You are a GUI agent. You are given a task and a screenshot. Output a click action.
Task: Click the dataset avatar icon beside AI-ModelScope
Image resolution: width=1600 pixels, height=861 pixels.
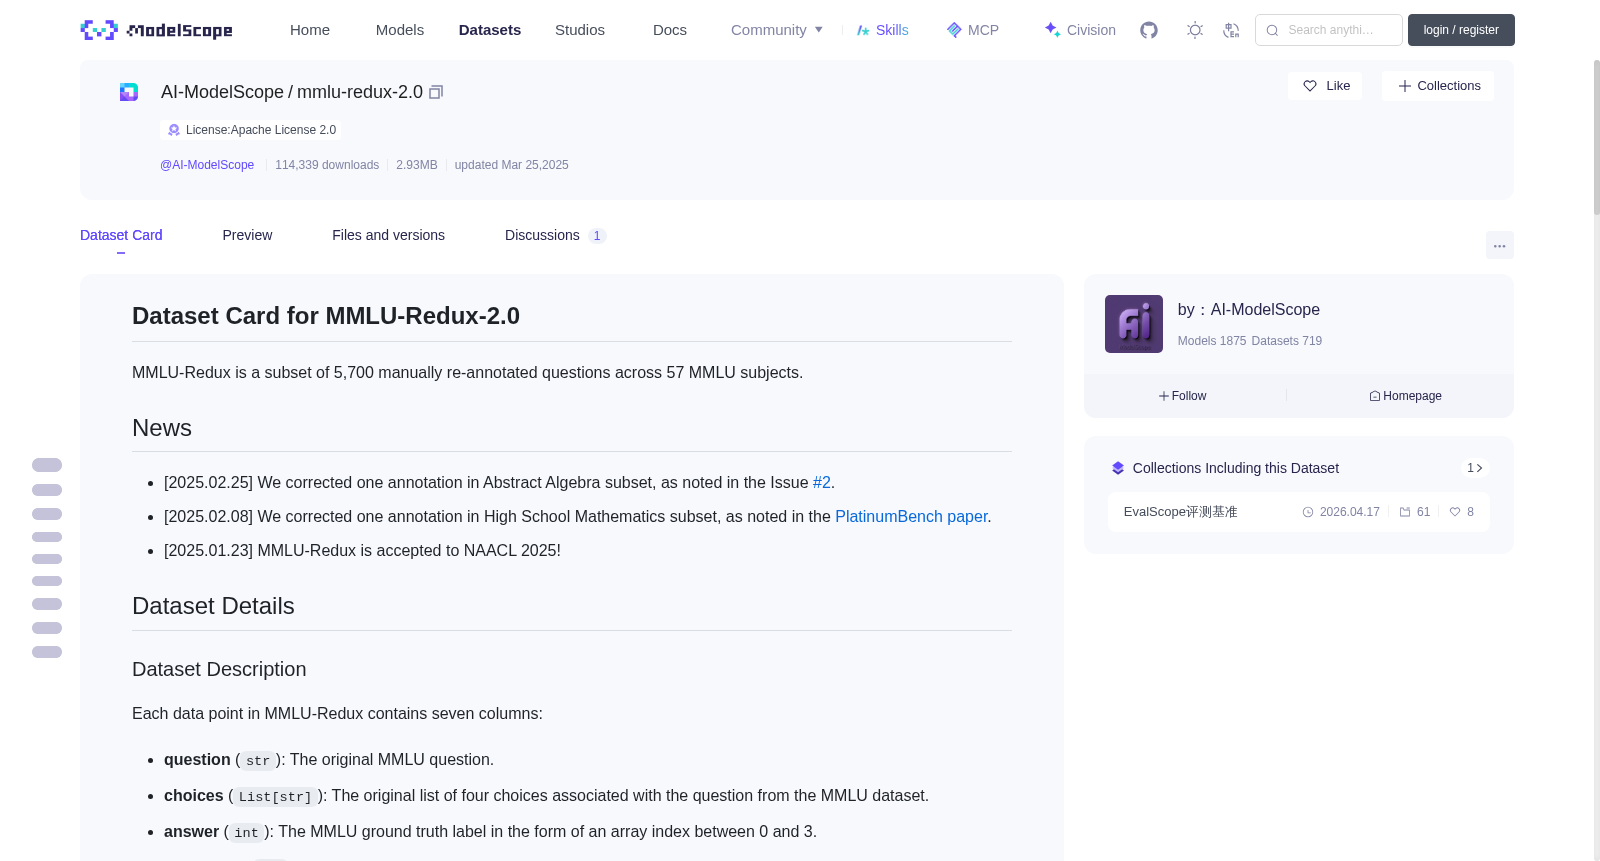(x=129, y=92)
